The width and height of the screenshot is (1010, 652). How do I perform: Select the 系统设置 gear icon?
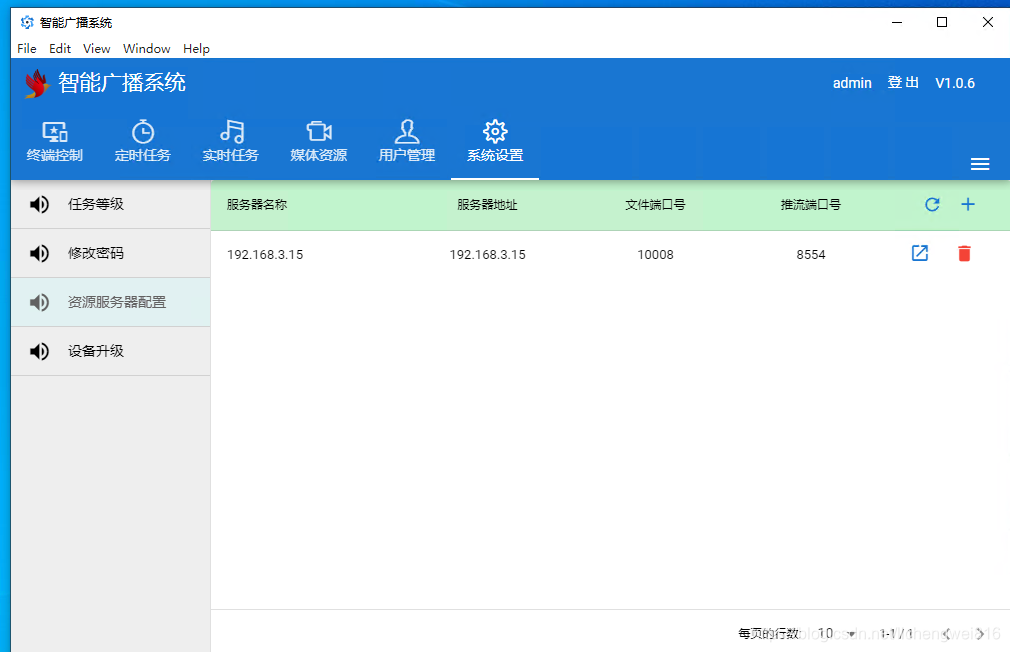pyautogui.click(x=495, y=131)
